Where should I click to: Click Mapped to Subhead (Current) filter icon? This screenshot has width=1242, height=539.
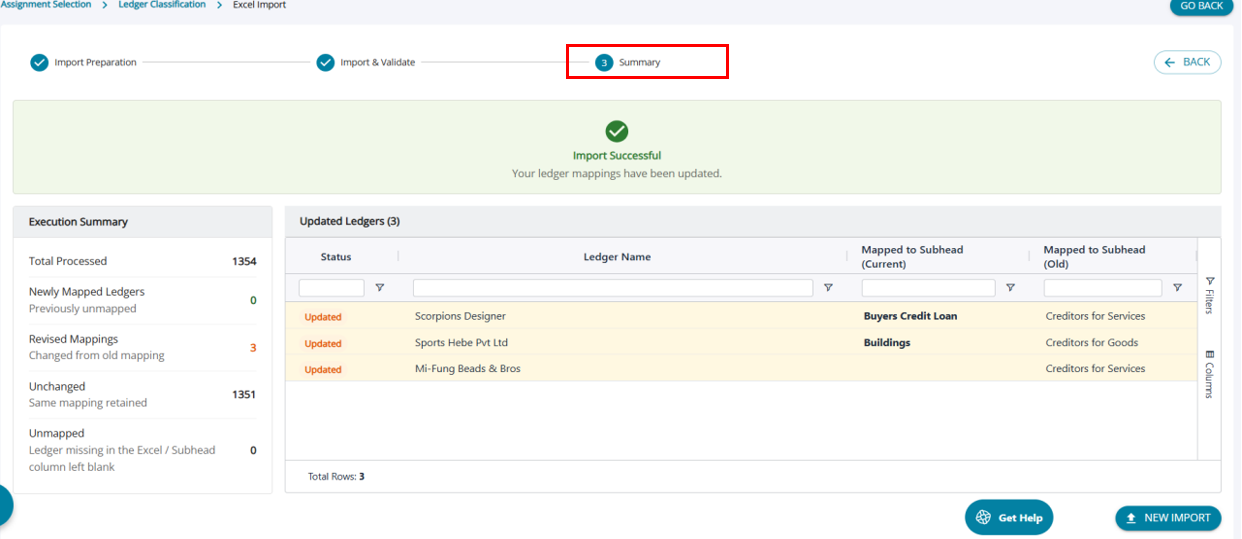1010,288
